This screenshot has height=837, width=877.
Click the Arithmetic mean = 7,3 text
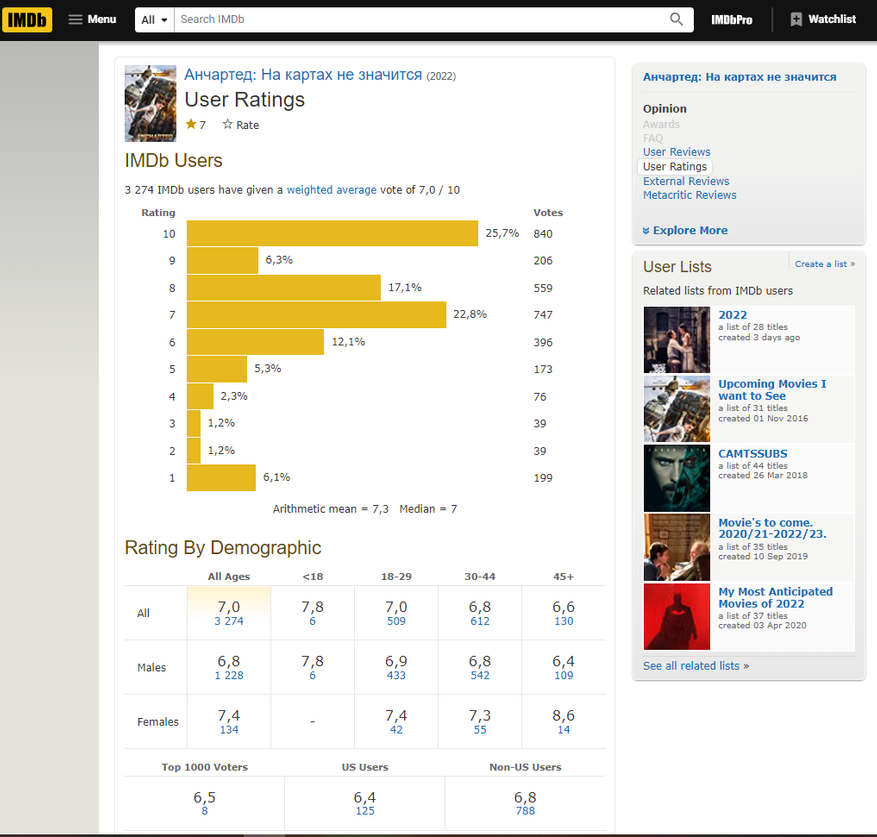331,509
